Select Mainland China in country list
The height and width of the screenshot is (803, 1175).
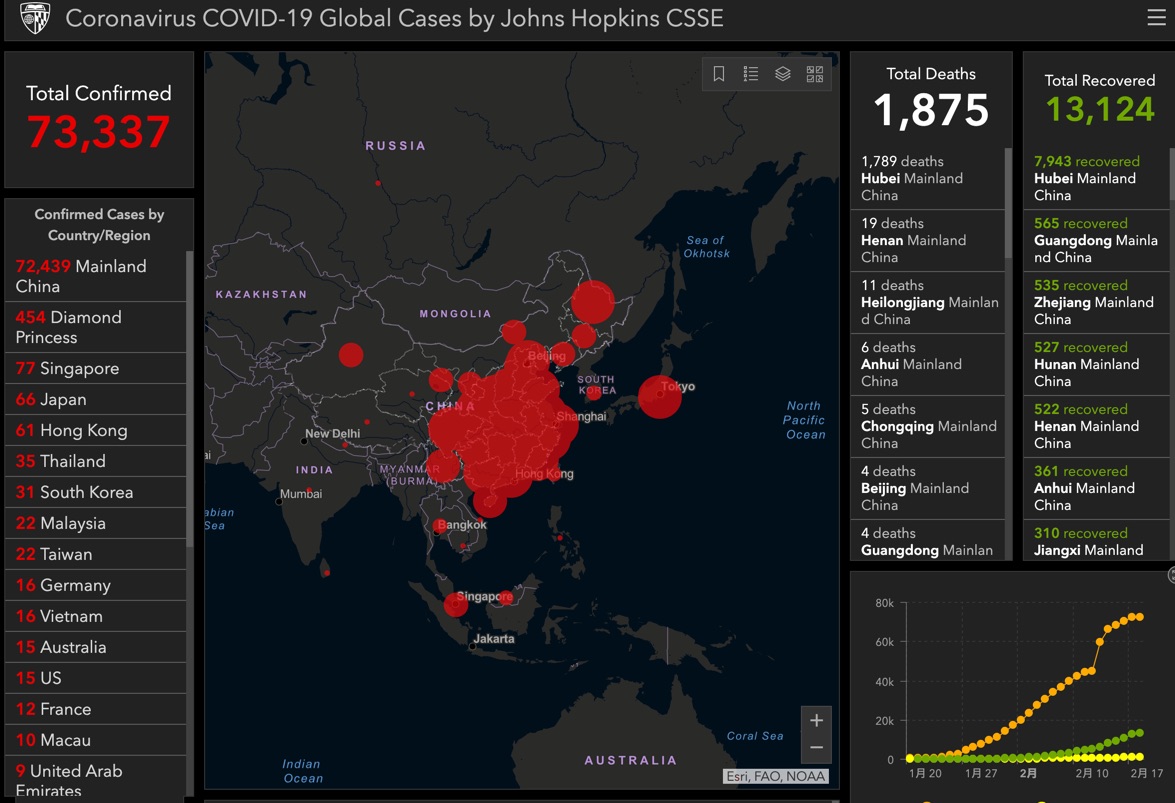95,276
